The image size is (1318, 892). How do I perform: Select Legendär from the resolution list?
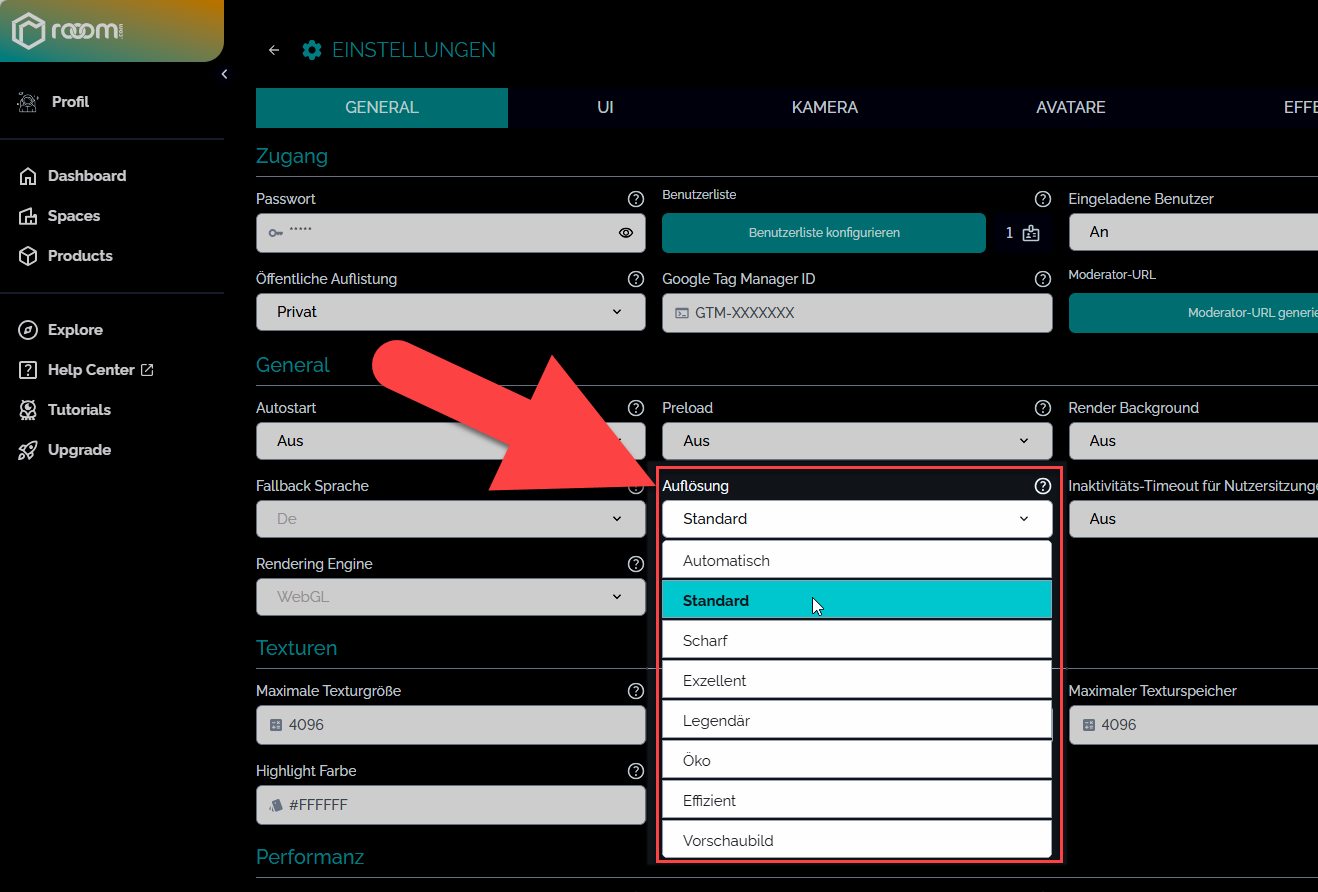(856, 721)
